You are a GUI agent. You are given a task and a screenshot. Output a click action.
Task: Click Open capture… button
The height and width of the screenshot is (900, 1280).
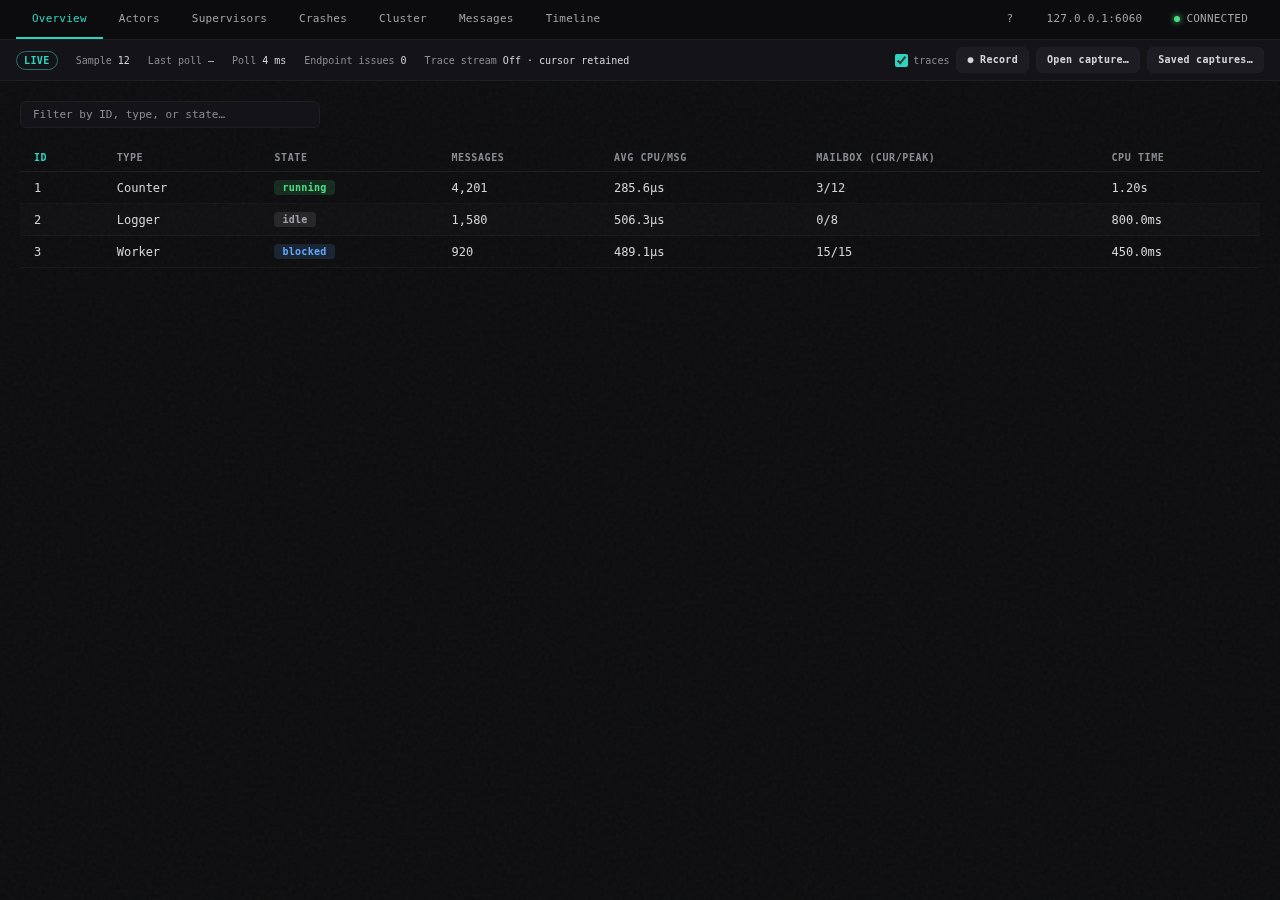[x=1088, y=60]
